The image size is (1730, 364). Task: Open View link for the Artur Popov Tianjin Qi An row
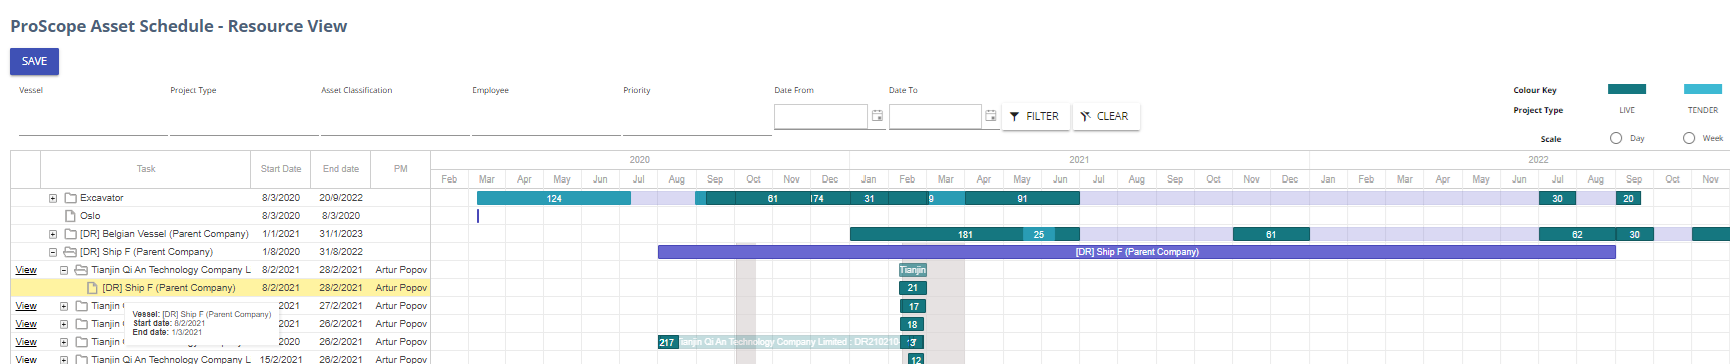[x=26, y=270]
